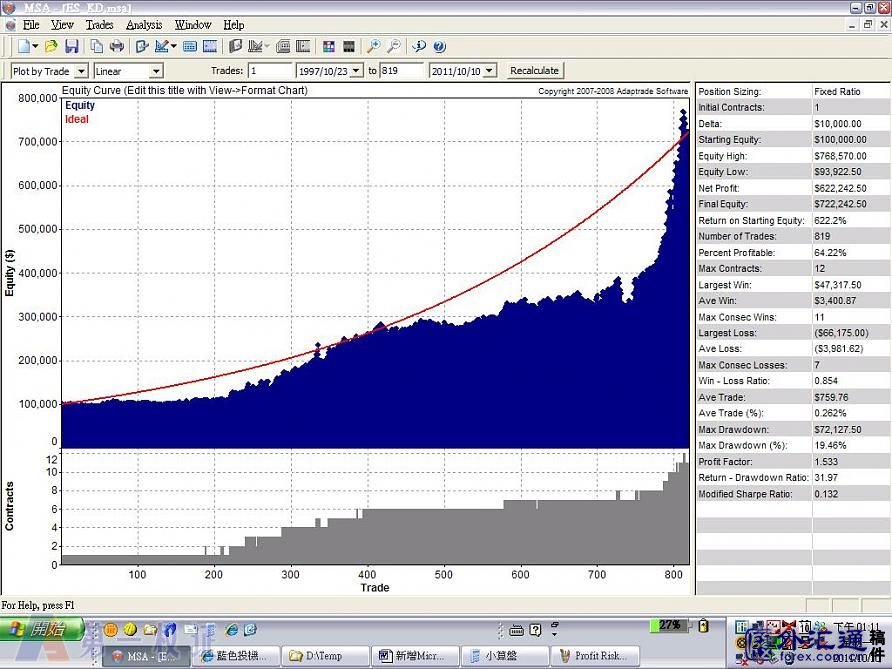The image size is (892, 669).
Task: Click the Ideal legend label
Action: click(77, 119)
